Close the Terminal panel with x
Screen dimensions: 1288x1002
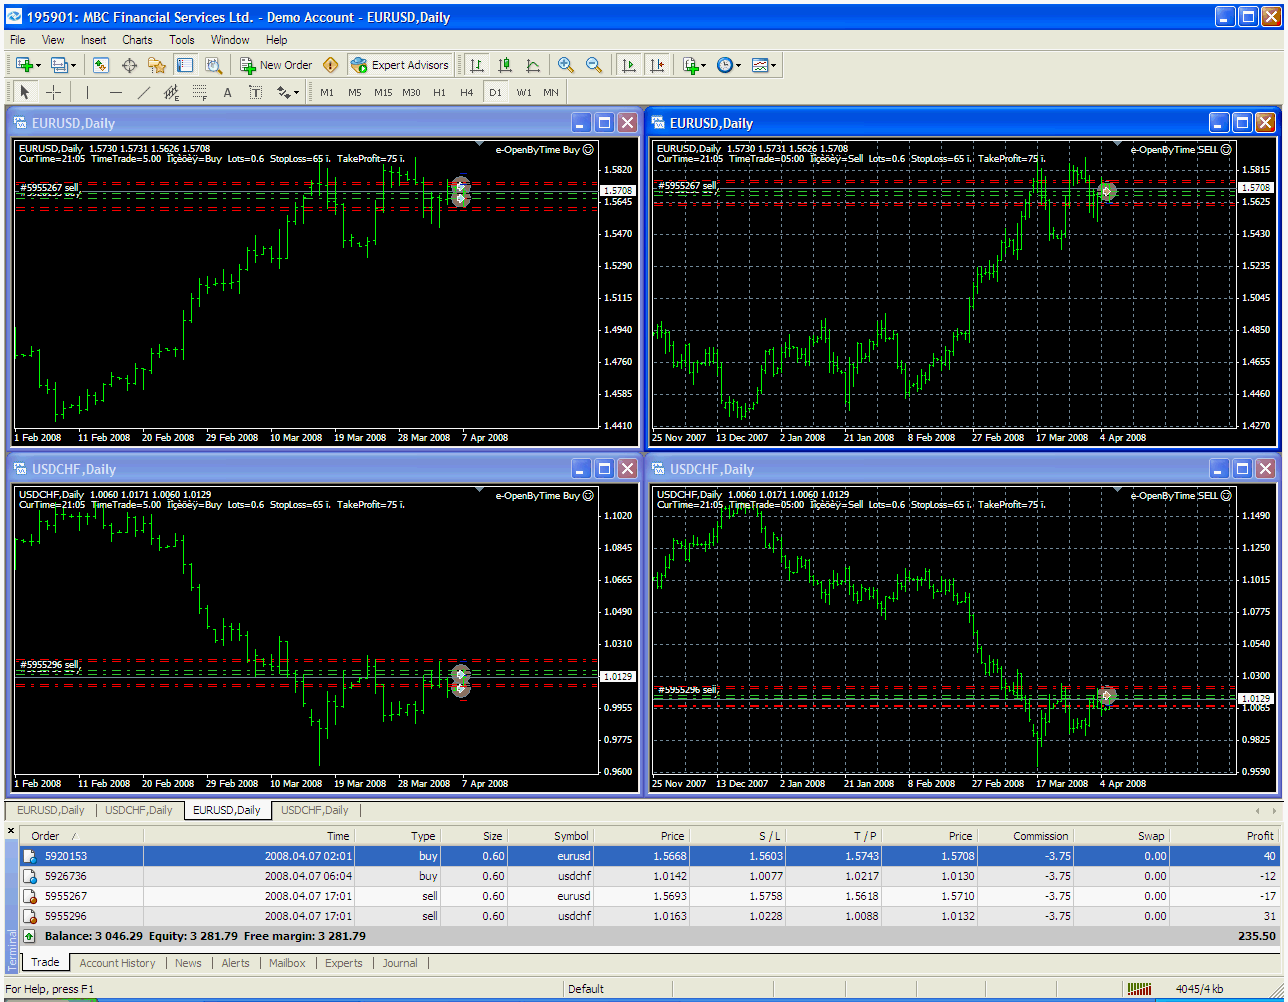click(x=11, y=831)
